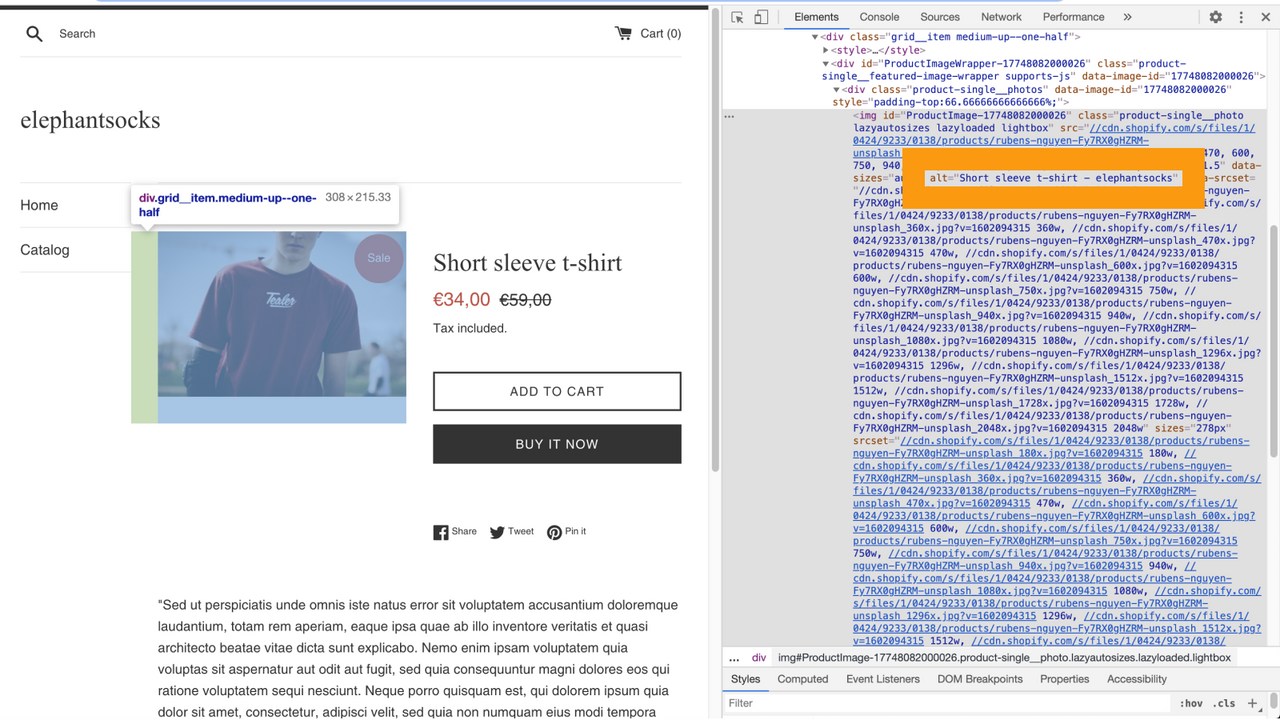Image resolution: width=1280 pixels, height=720 pixels.
Task: Switch to the Console tab
Action: click(879, 17)
